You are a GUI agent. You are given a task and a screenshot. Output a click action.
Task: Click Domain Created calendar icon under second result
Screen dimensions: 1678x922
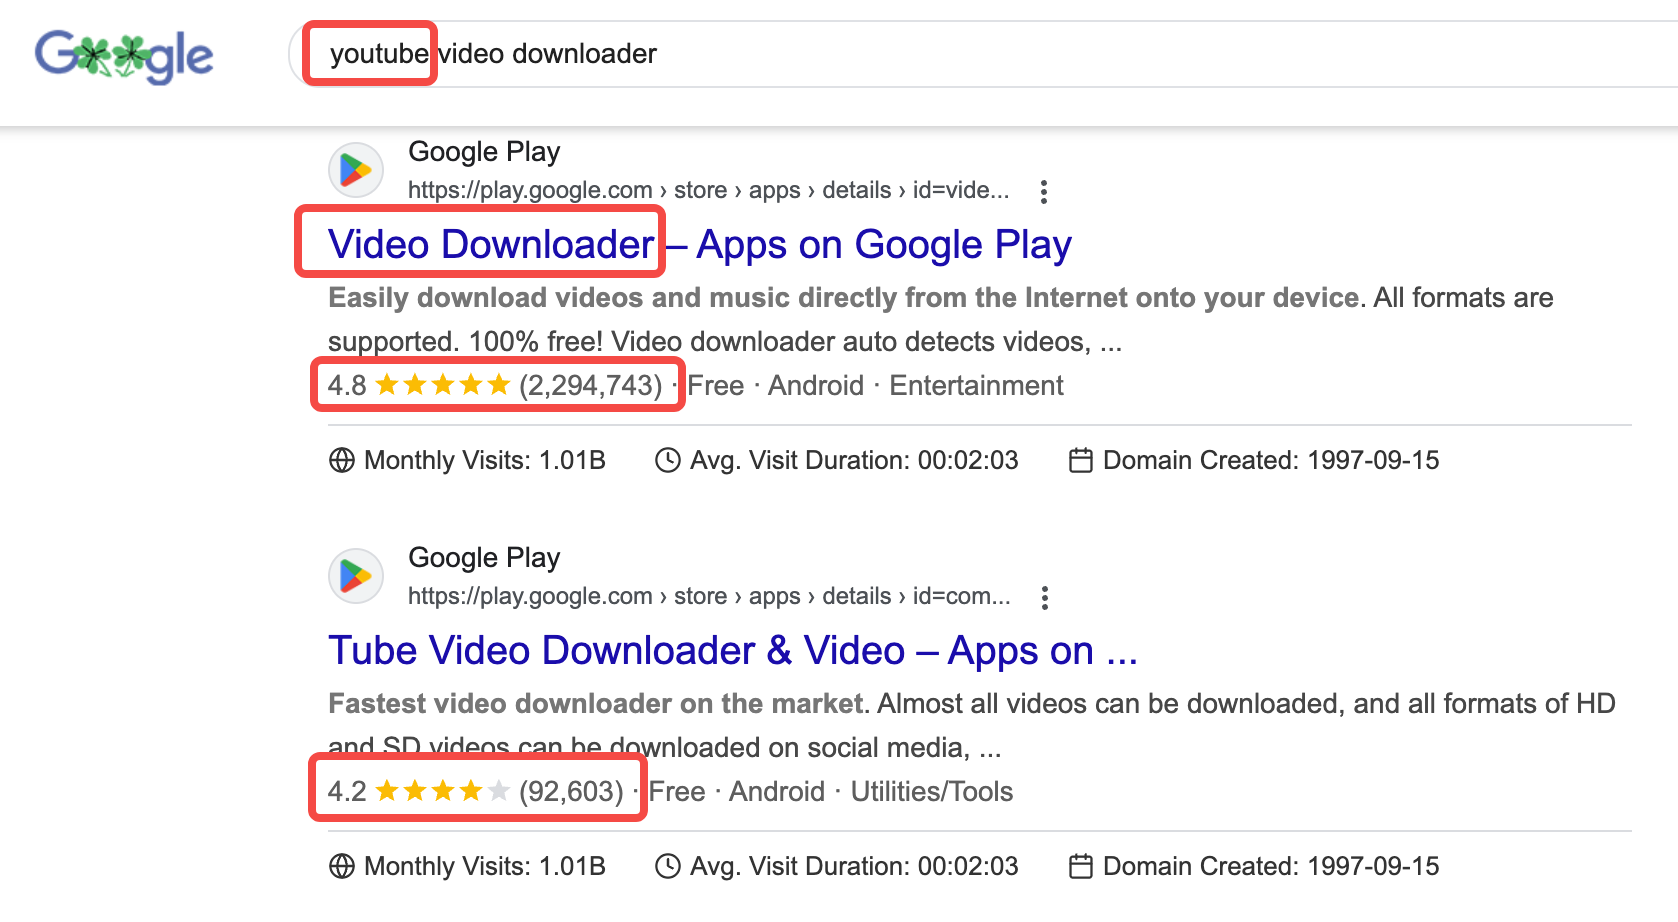click(1080, 866)
